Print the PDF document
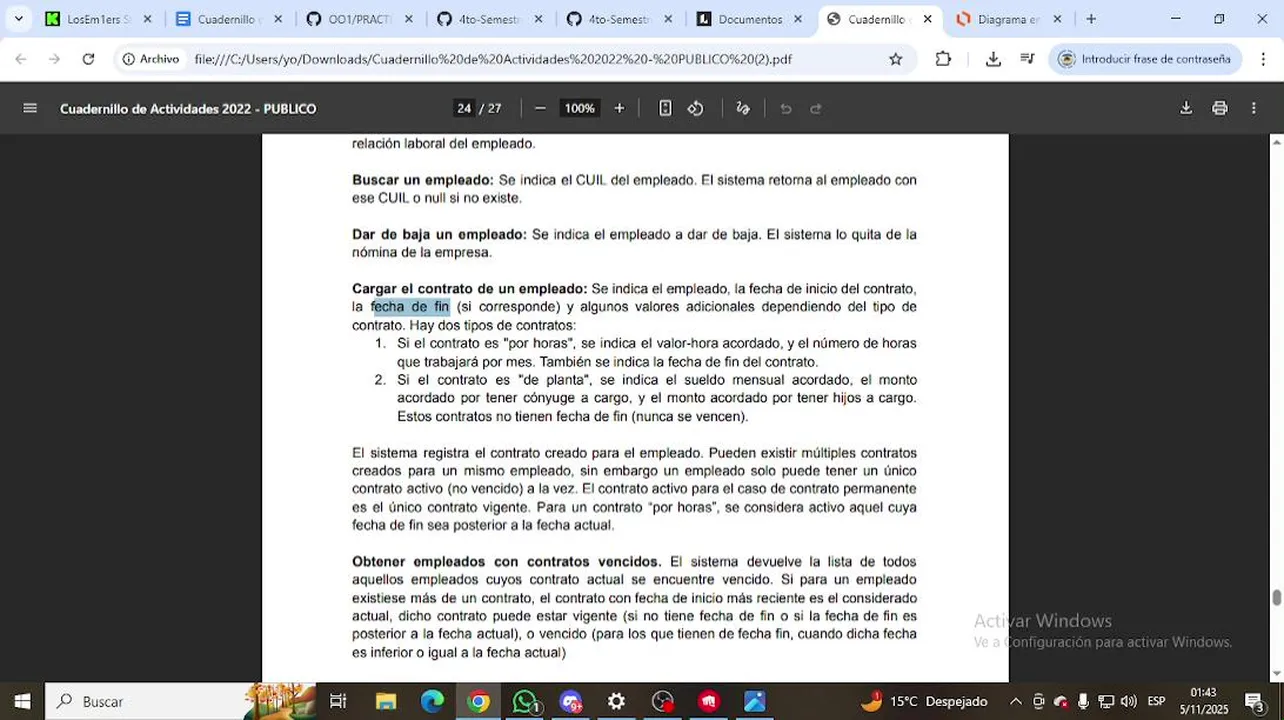This screenshot has width=1284, height=720. (x=1220, y=108)
